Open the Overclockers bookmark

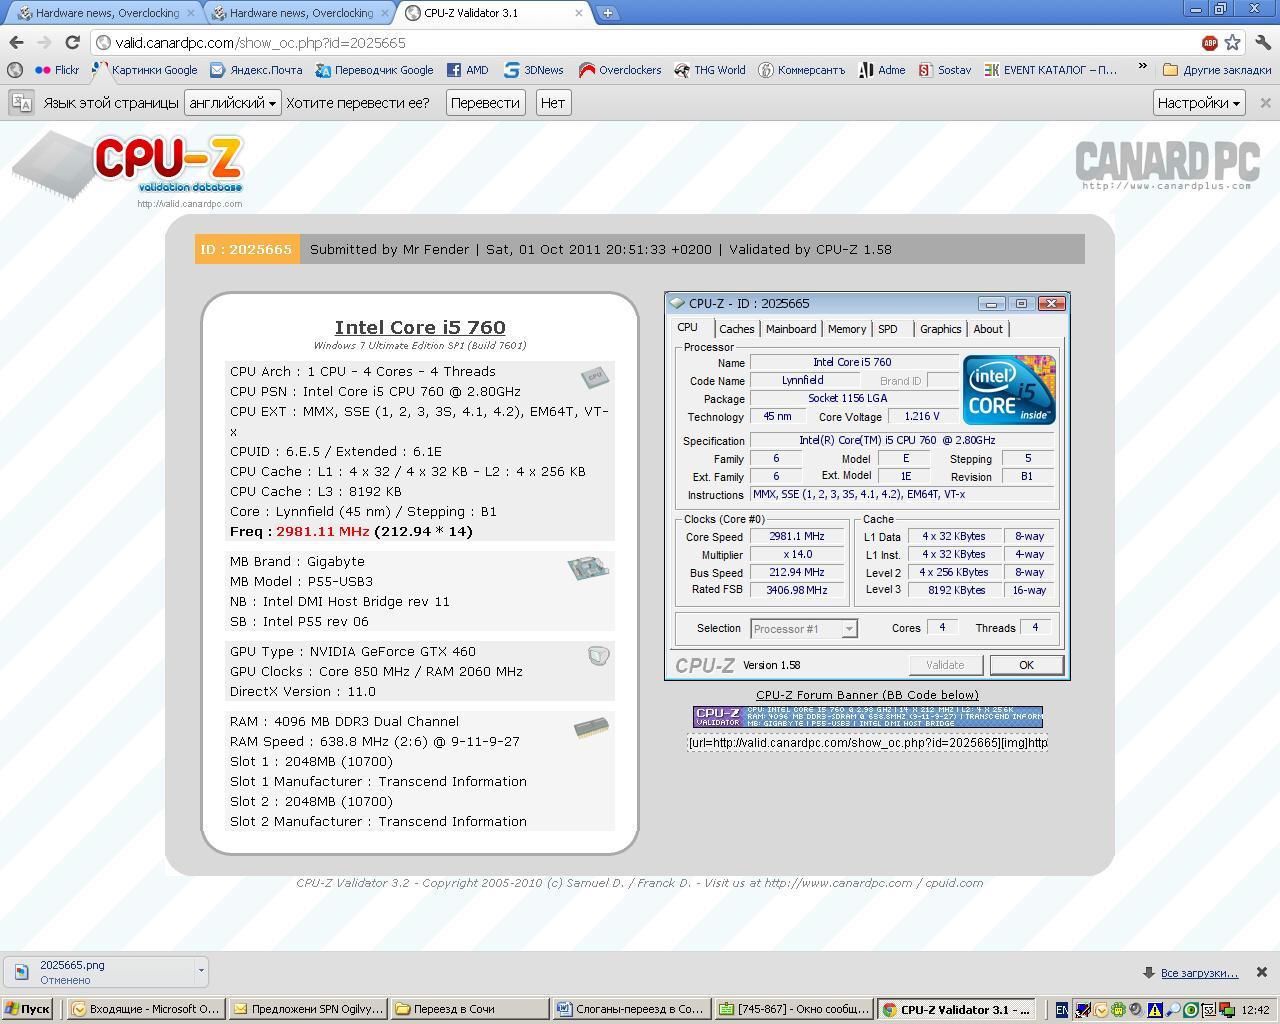(x=620, y=70)
